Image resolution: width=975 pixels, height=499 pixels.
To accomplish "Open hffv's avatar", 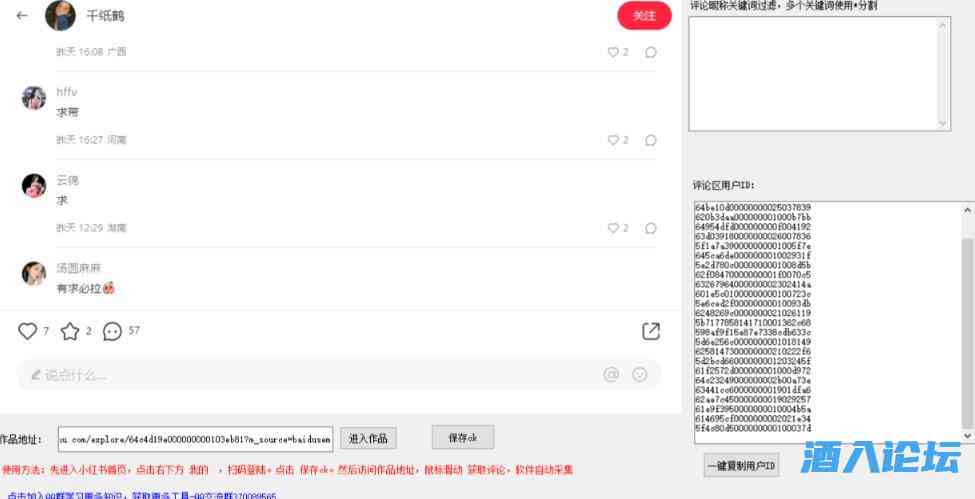I will pyautogui.click(x=34, y=98).
